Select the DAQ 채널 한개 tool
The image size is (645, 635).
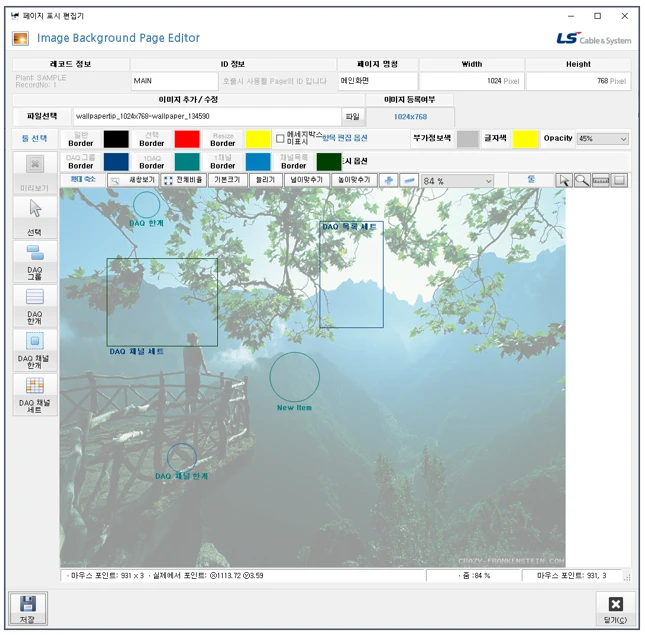coord(35,350)
